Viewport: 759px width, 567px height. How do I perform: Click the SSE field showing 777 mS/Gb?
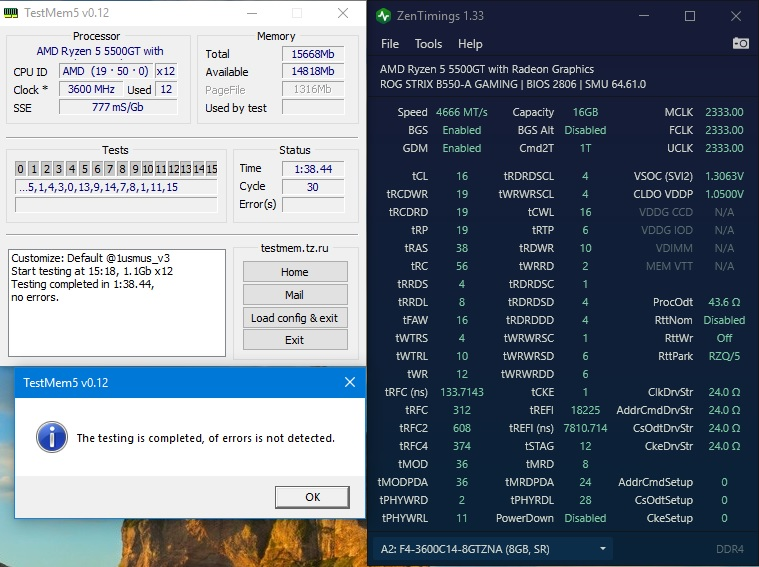[x=118, y=107]
